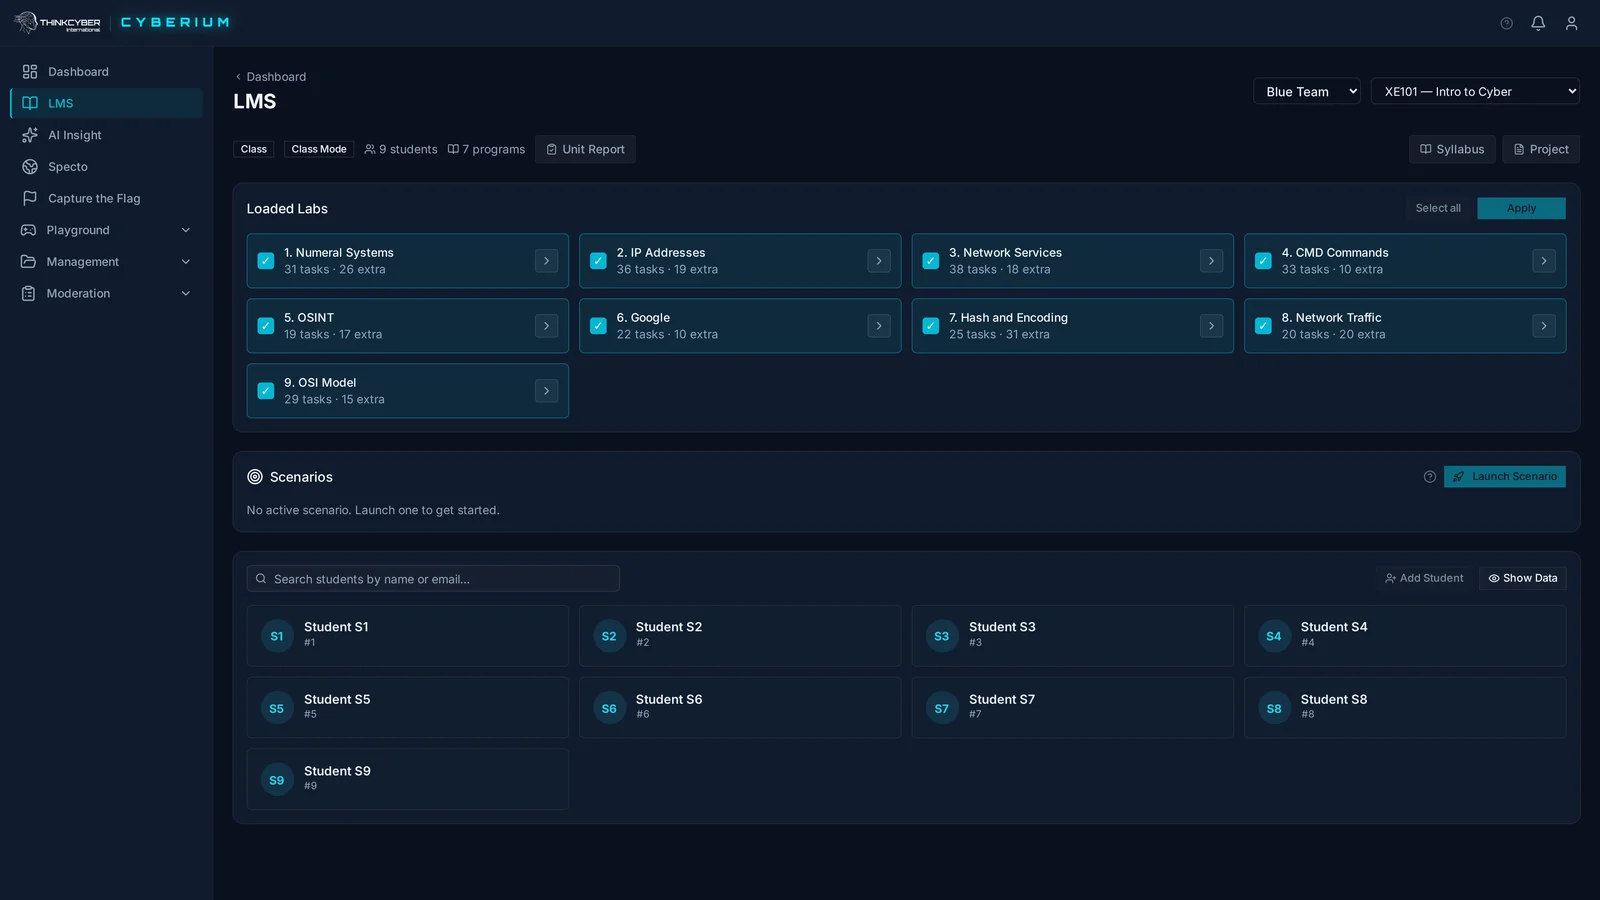Open Google lab details arrow
Image resolution: width=1600 pixels, height=900 pixels.
[879, 326]
